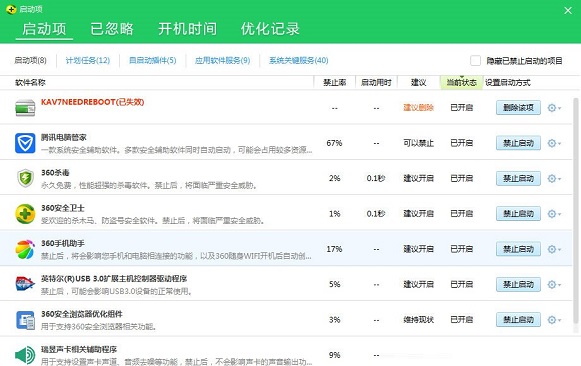581x366 pixels.
Task: Click the 瑞昱声卡 speaker icon
Action: (25, 355)
